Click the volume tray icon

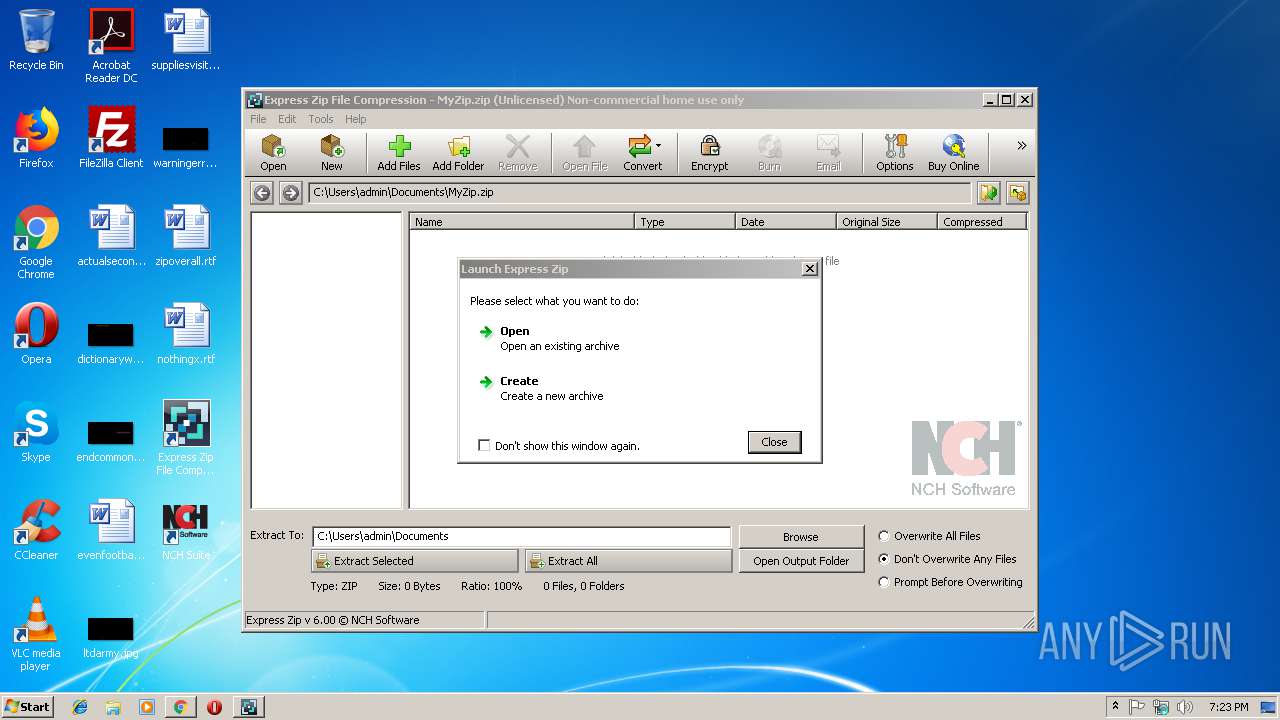pos(1185,707)
